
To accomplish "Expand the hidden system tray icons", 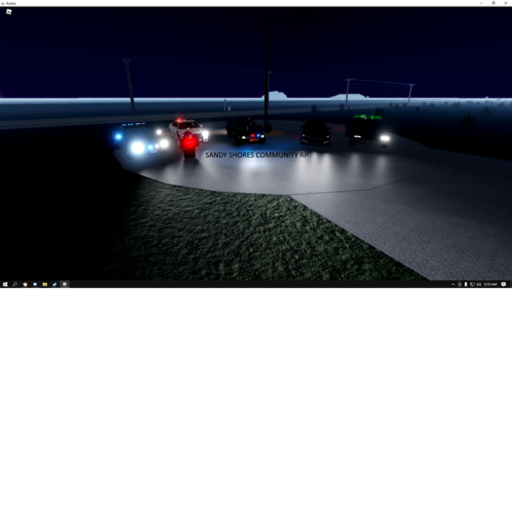I will 453,284.
